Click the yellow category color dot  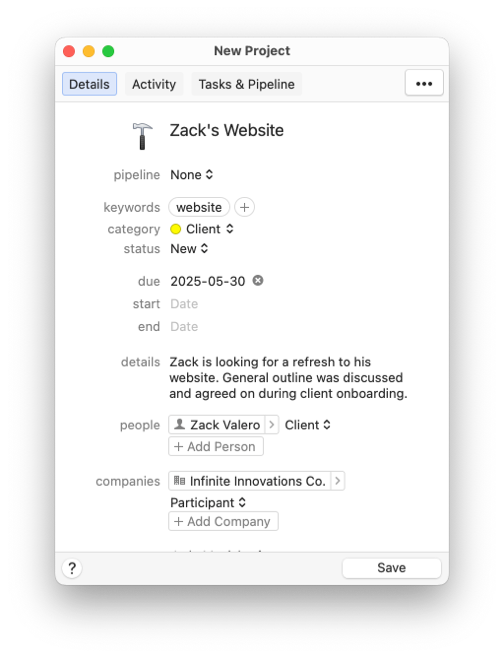[x=175, y=229]
